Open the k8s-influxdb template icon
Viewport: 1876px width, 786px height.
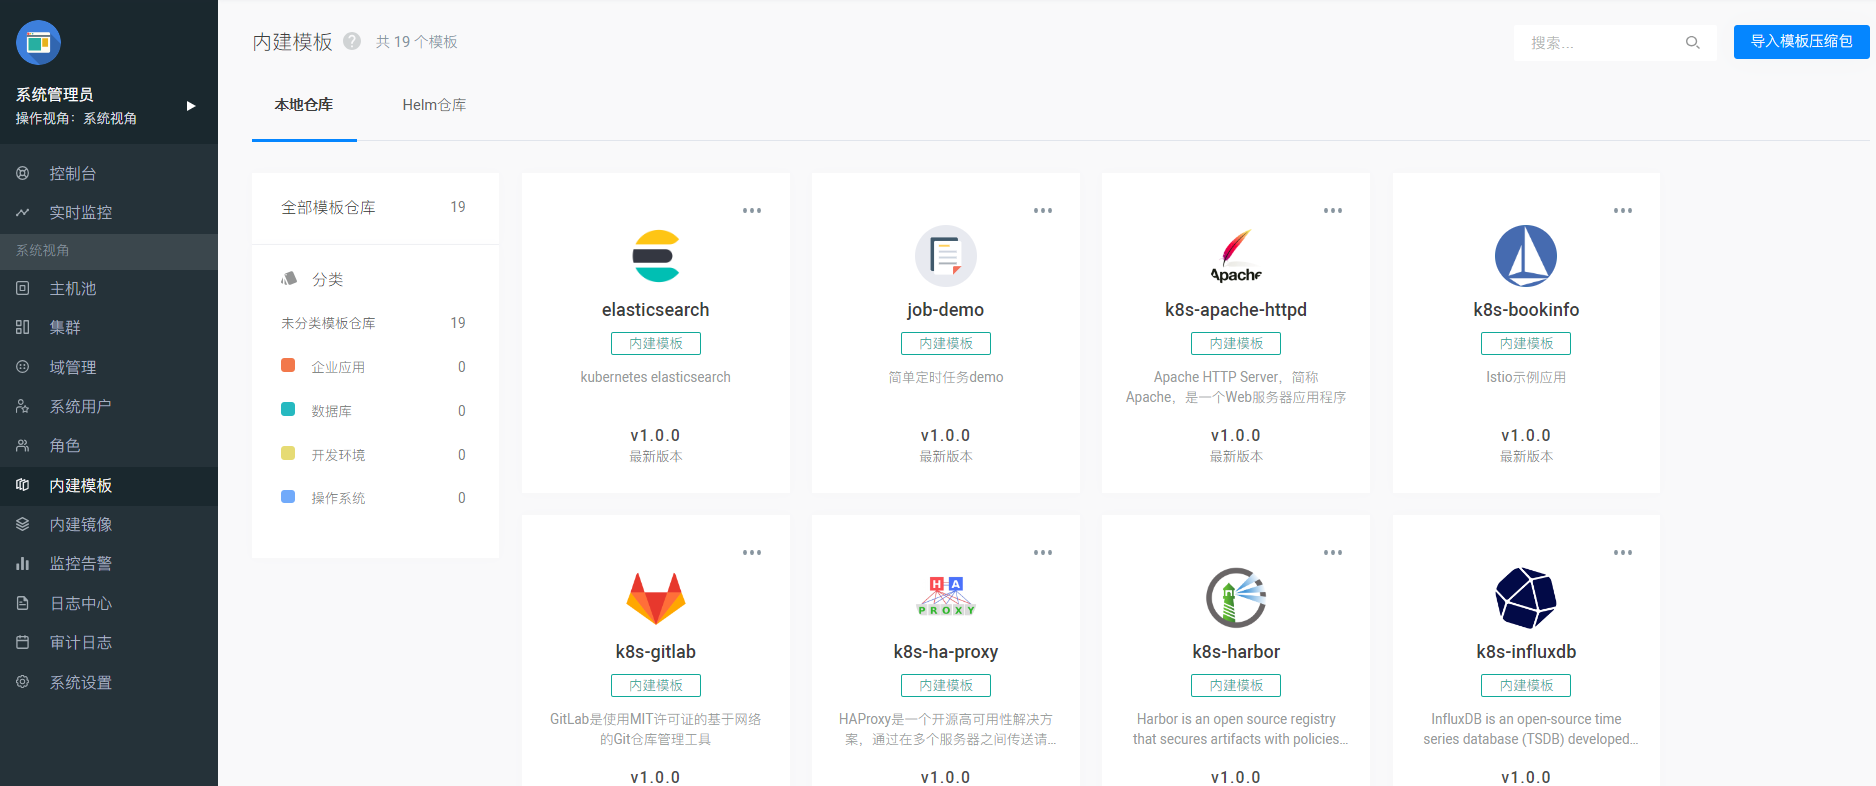click(x=1525, y=598)
